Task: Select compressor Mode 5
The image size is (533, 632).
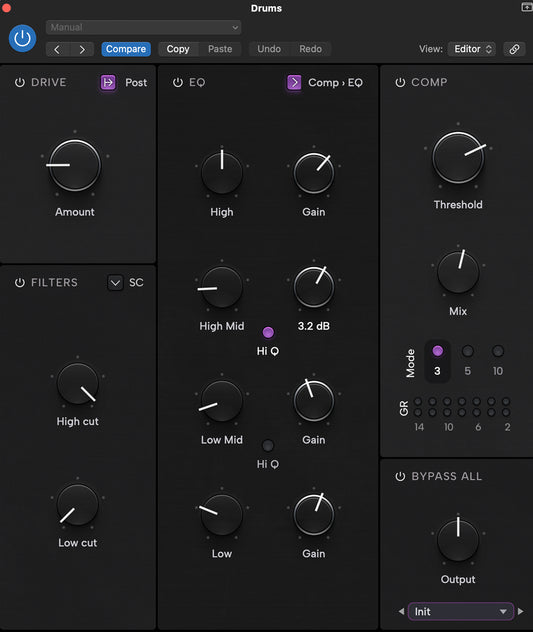Action: click(x=468, y=351)
